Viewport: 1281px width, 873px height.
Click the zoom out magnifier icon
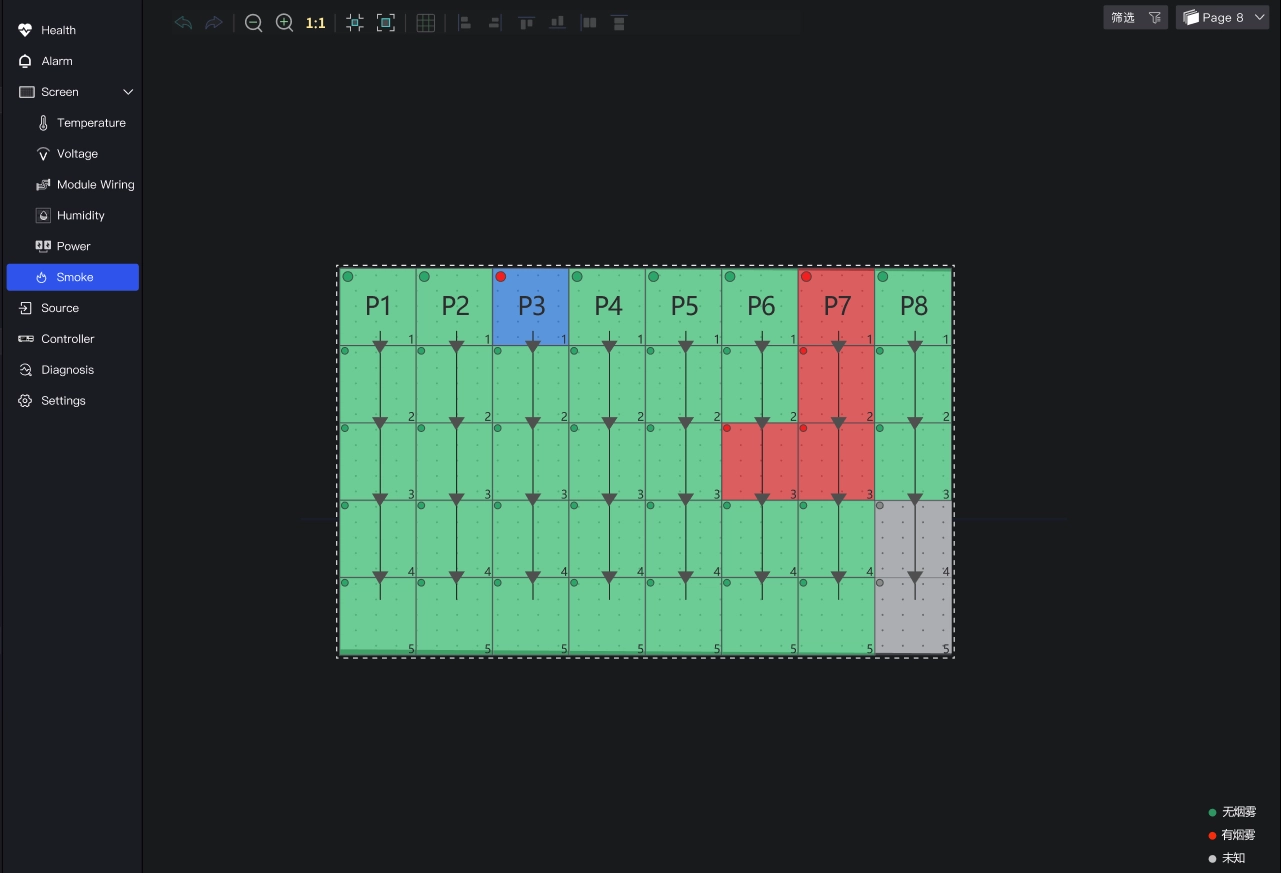point(254,23)
